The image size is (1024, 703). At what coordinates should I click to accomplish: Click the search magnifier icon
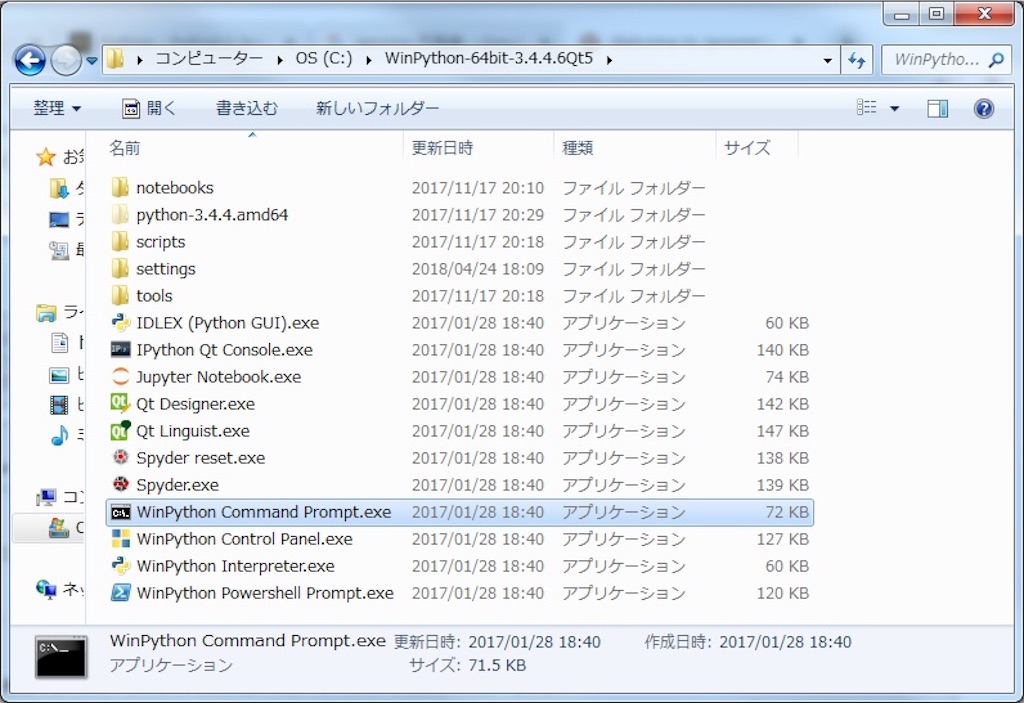pos(996,60)
